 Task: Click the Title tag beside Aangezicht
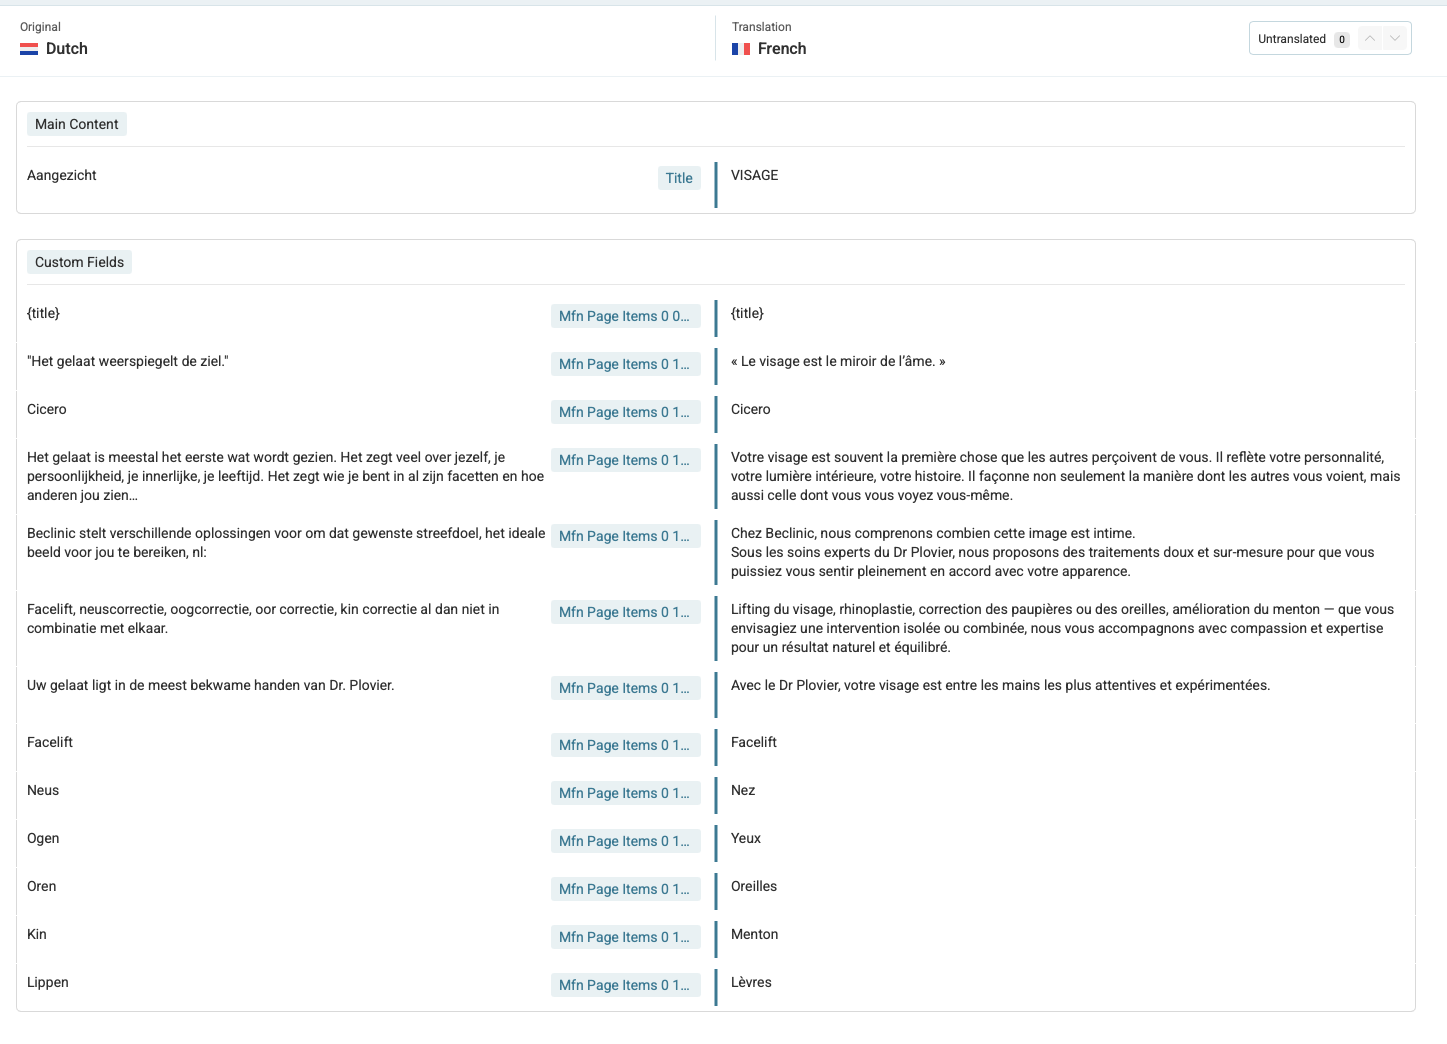click(679, 178)
